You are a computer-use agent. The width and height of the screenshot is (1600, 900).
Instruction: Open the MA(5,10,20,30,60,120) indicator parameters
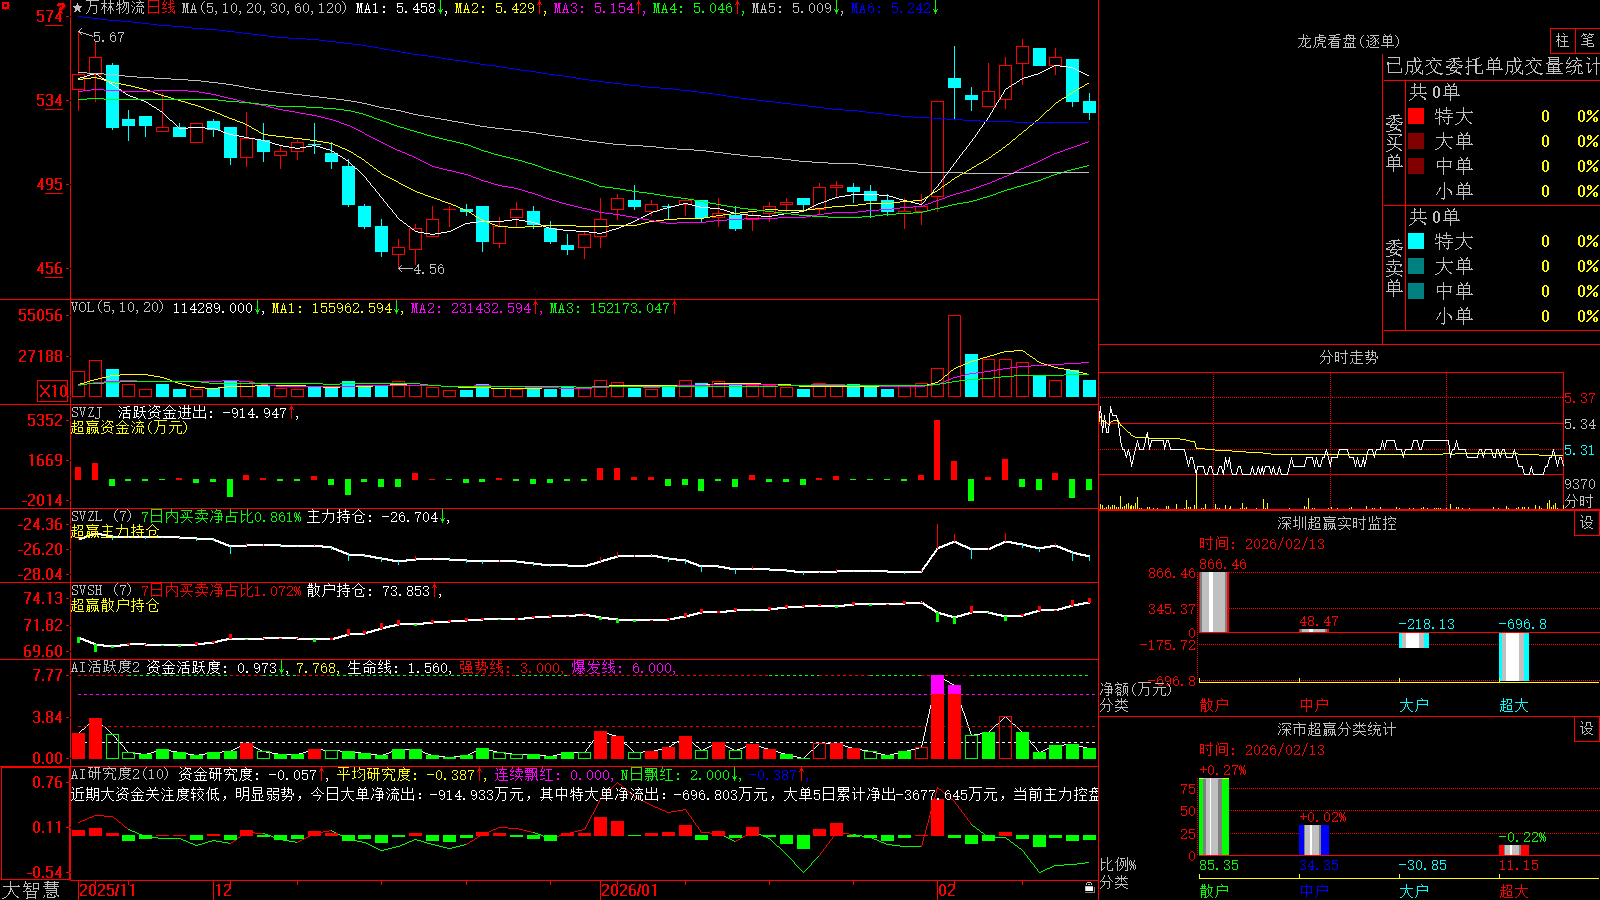pos(265,8)
